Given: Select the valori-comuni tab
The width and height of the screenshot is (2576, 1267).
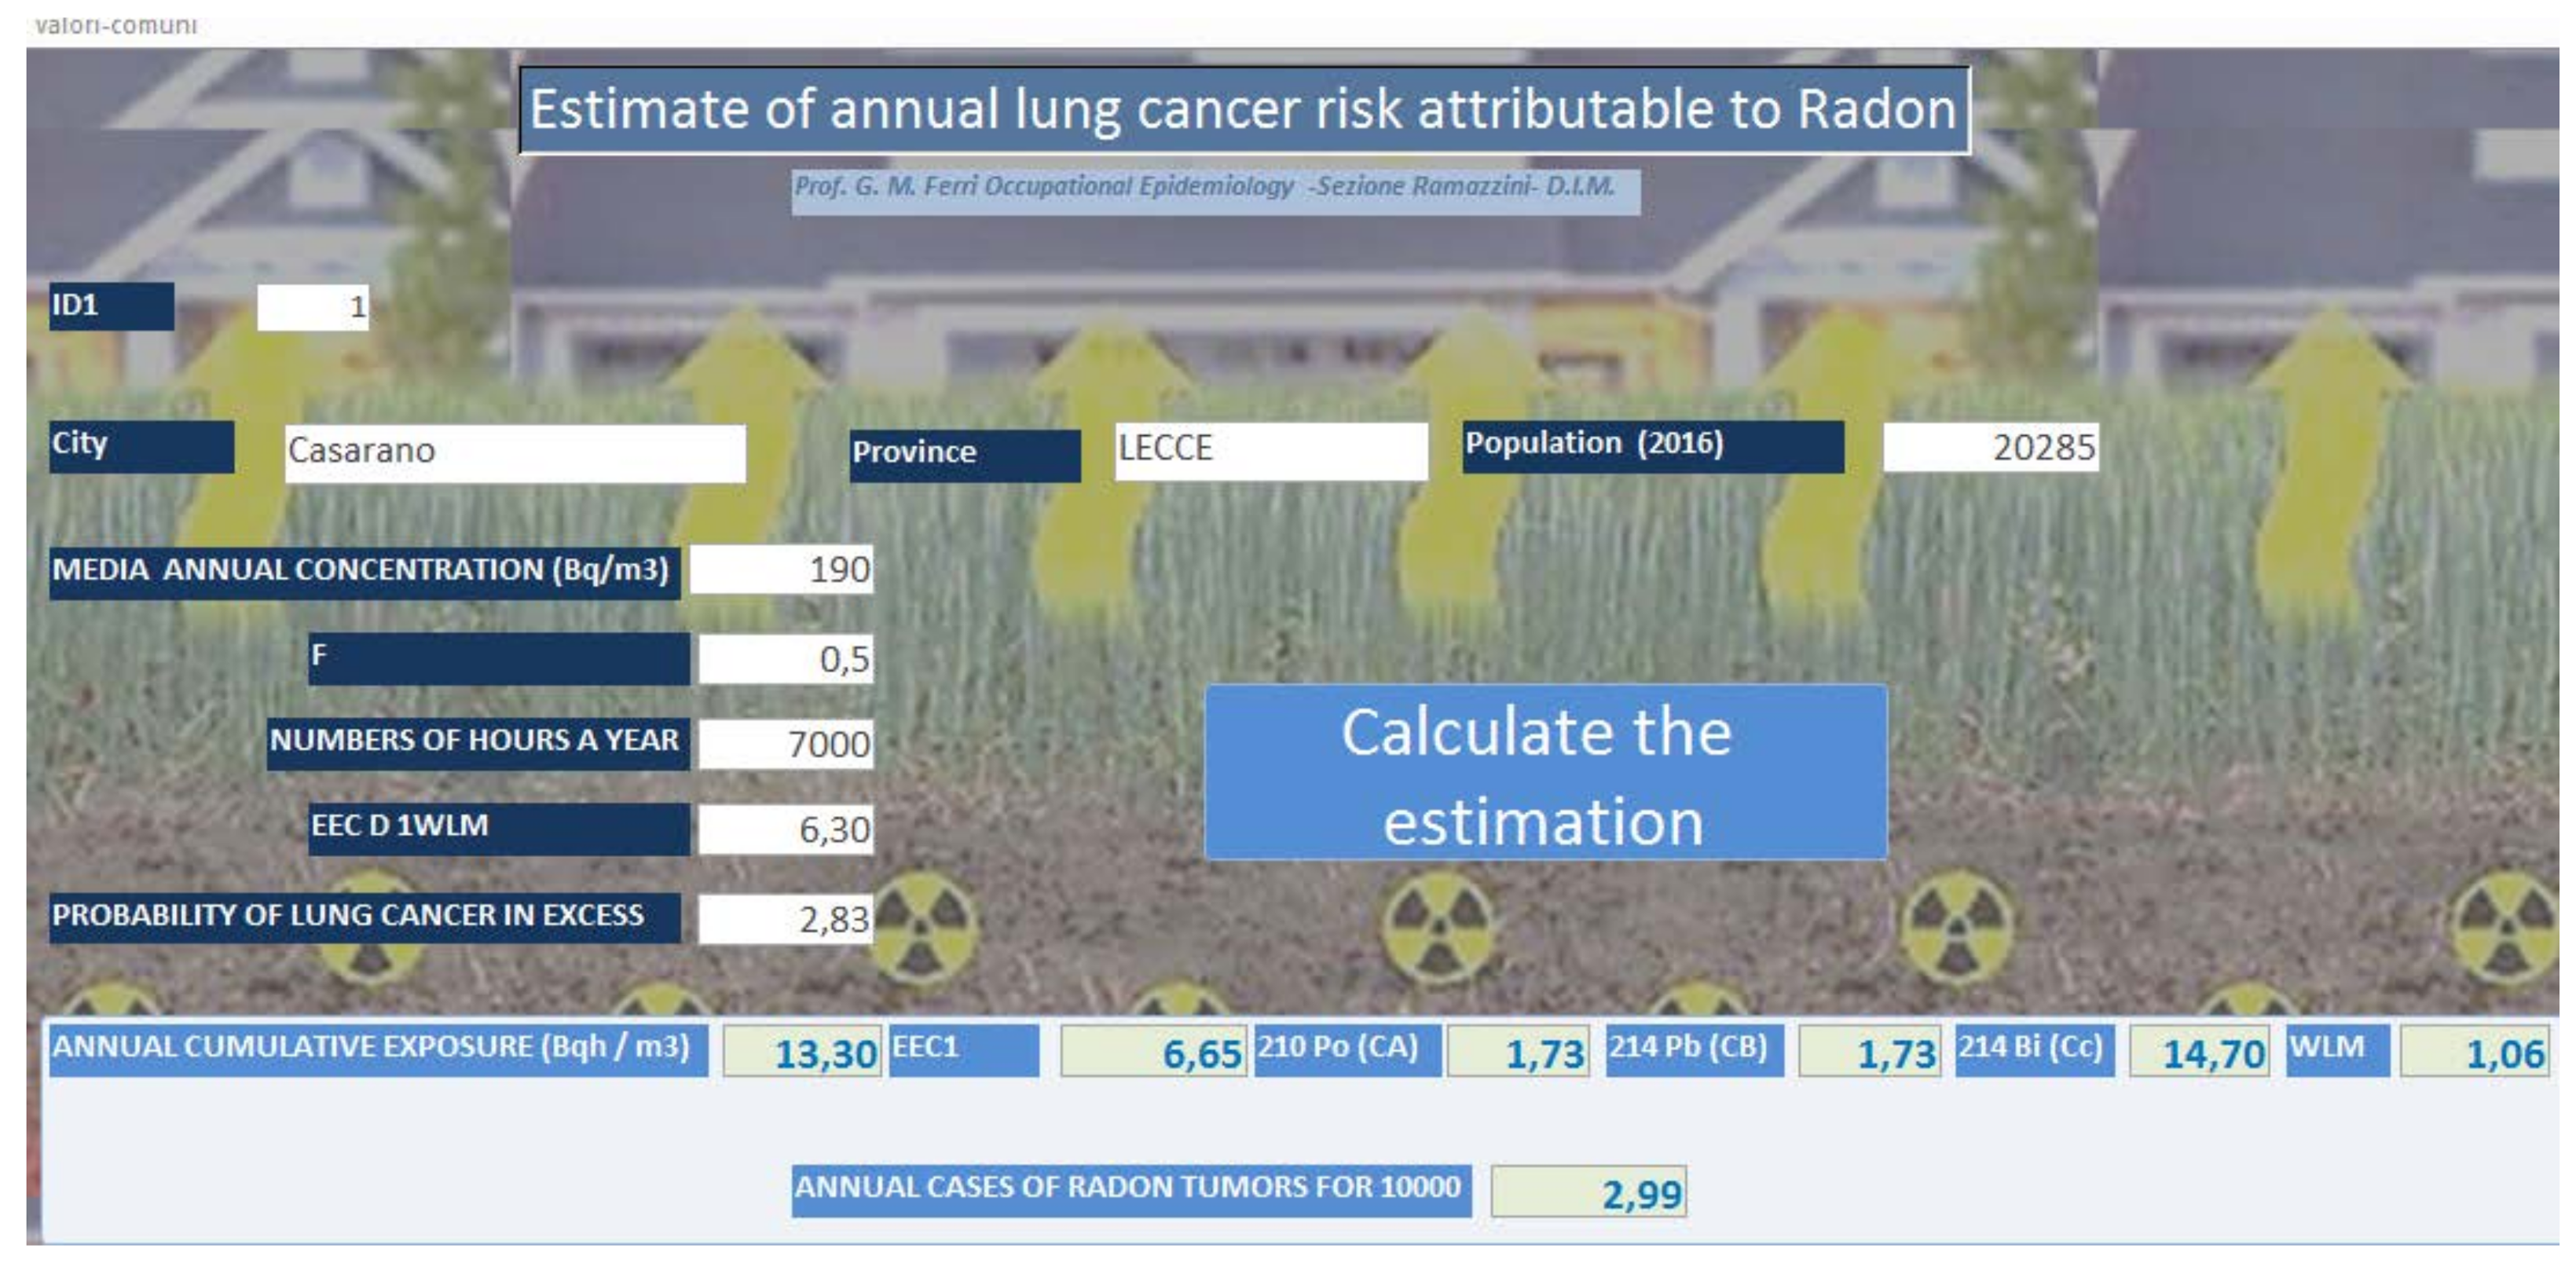Looking at the screenshot, I should 116,25.
